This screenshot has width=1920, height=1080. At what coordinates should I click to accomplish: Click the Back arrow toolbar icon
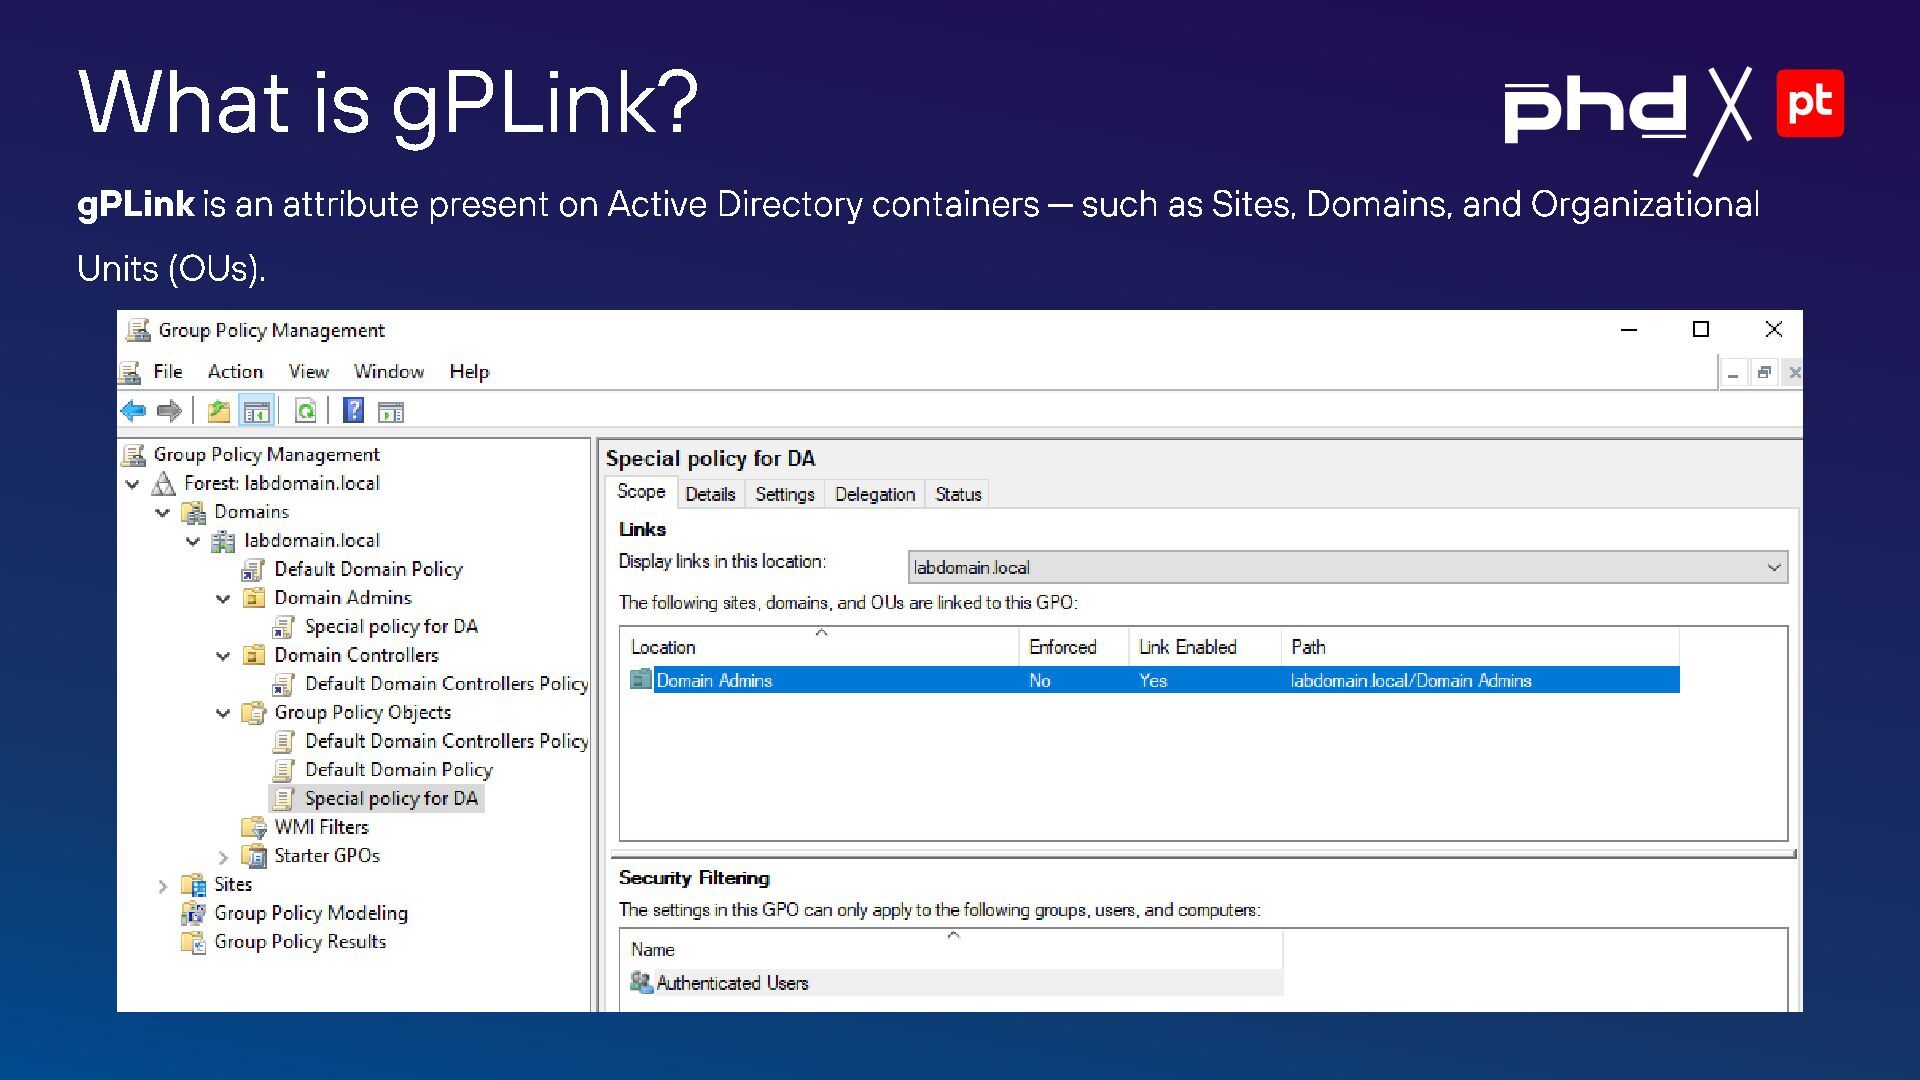[133, 411]
